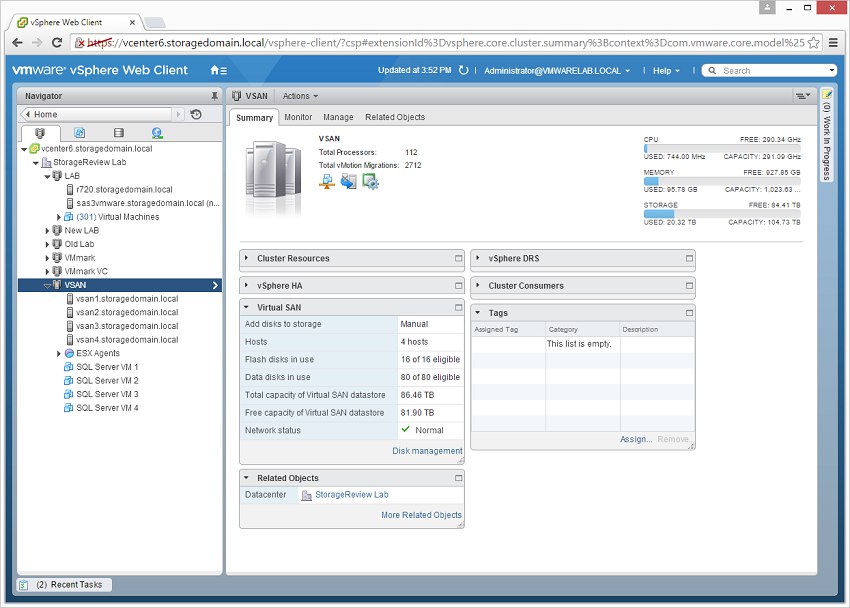Maximize the vSphere HA portlet

tap(459, 286)
